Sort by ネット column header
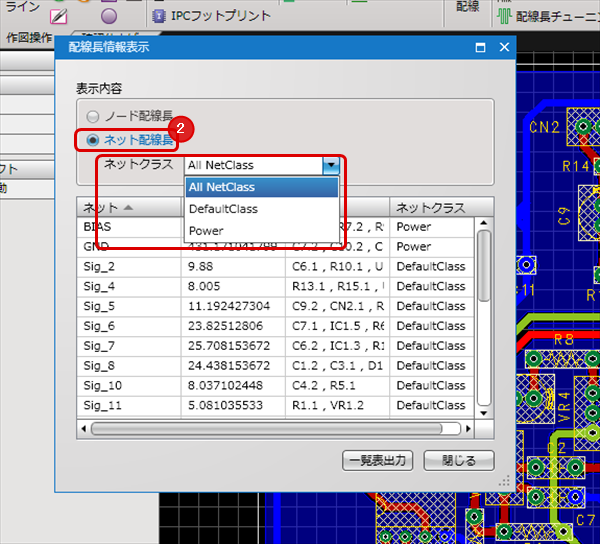 pyautogui.click(x=129, y=208)
